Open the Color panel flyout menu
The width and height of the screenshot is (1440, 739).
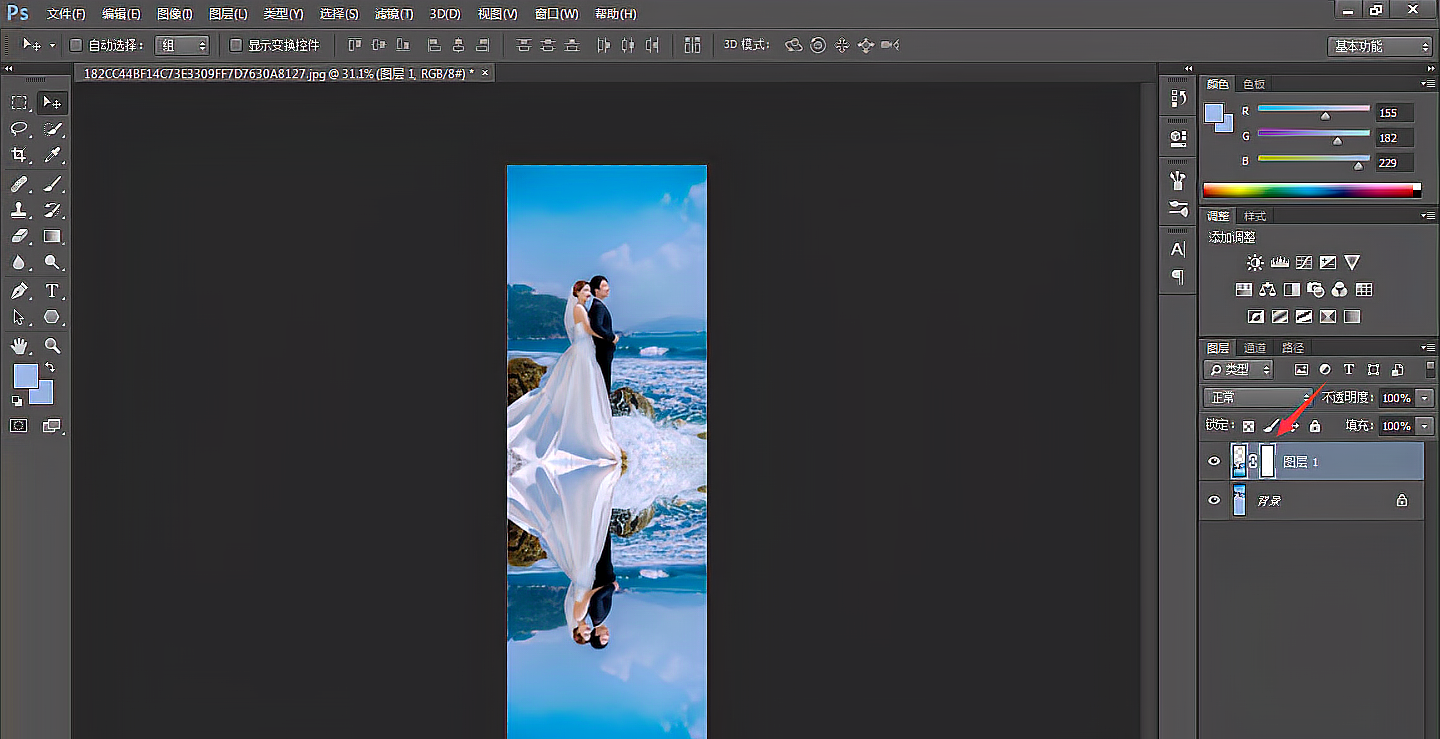[x=1429, y=84]
